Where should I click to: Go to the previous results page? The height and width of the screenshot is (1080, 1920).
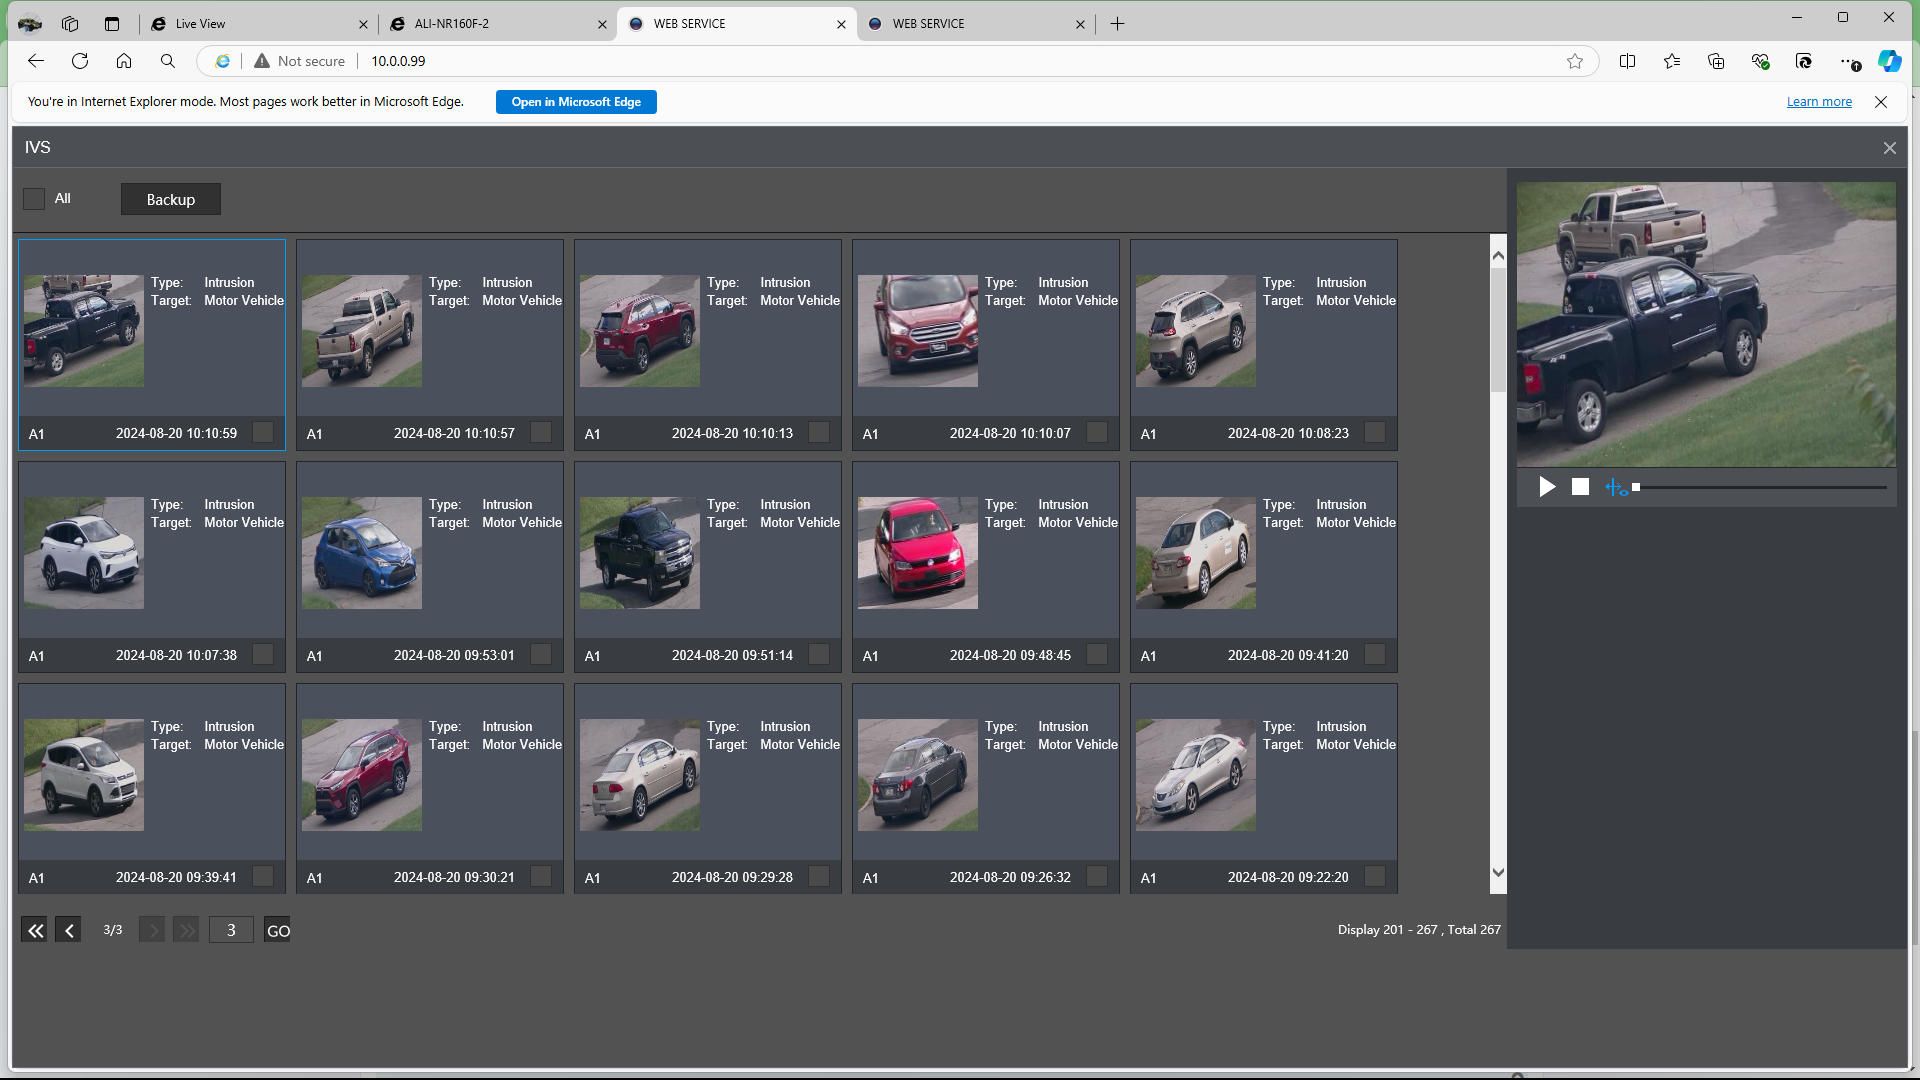(69, 930)
